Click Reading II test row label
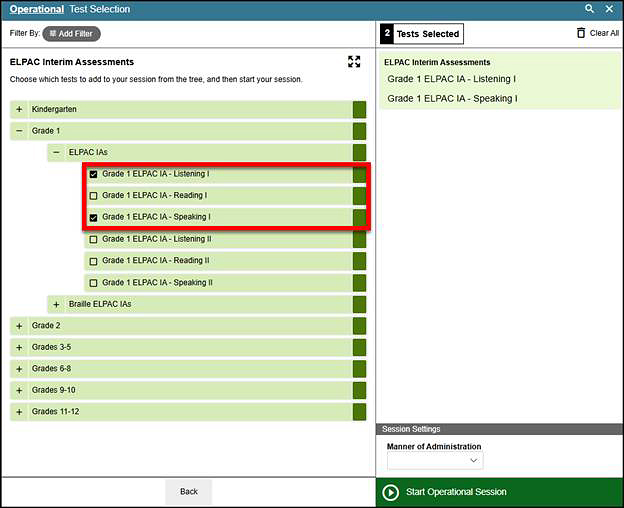The width and height of the screenshot is (624, 508). coord(156,261)
